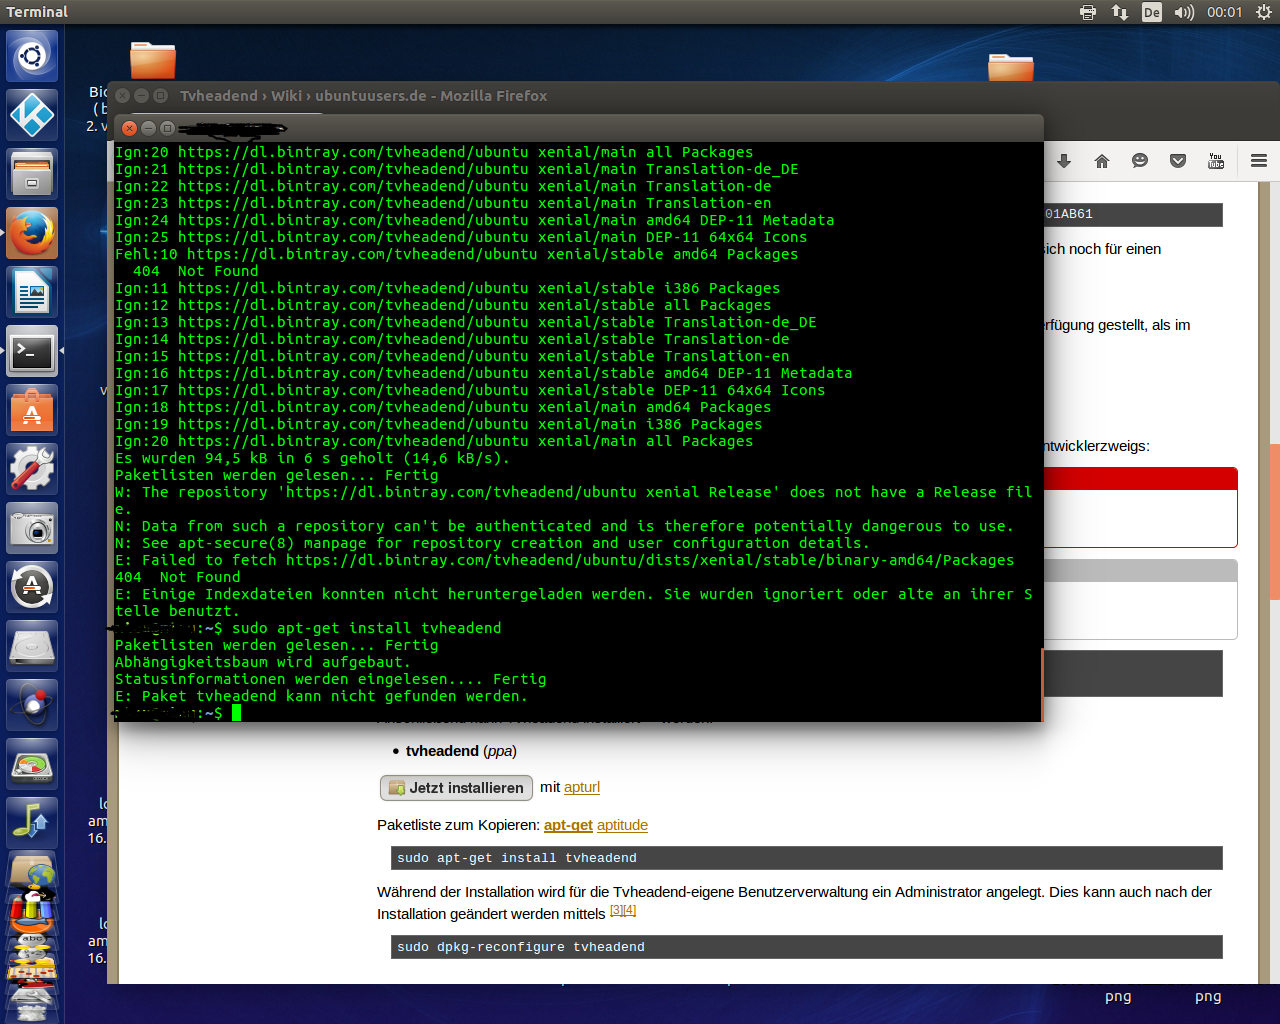Viewport: 1280px width, 1024px height.
Task: Click 'Ign:25' DEP-11 64x64 Icons line
Action: point(461,237)
